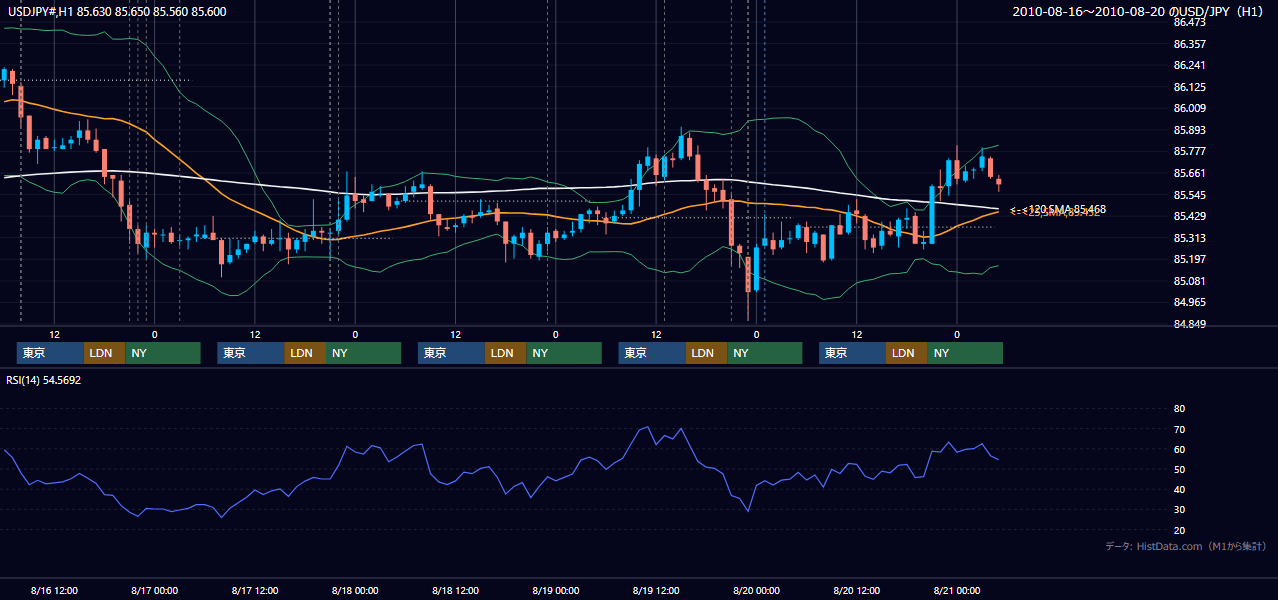
Task: Select the 85.777 price axis label
Action: point(1190,151)
